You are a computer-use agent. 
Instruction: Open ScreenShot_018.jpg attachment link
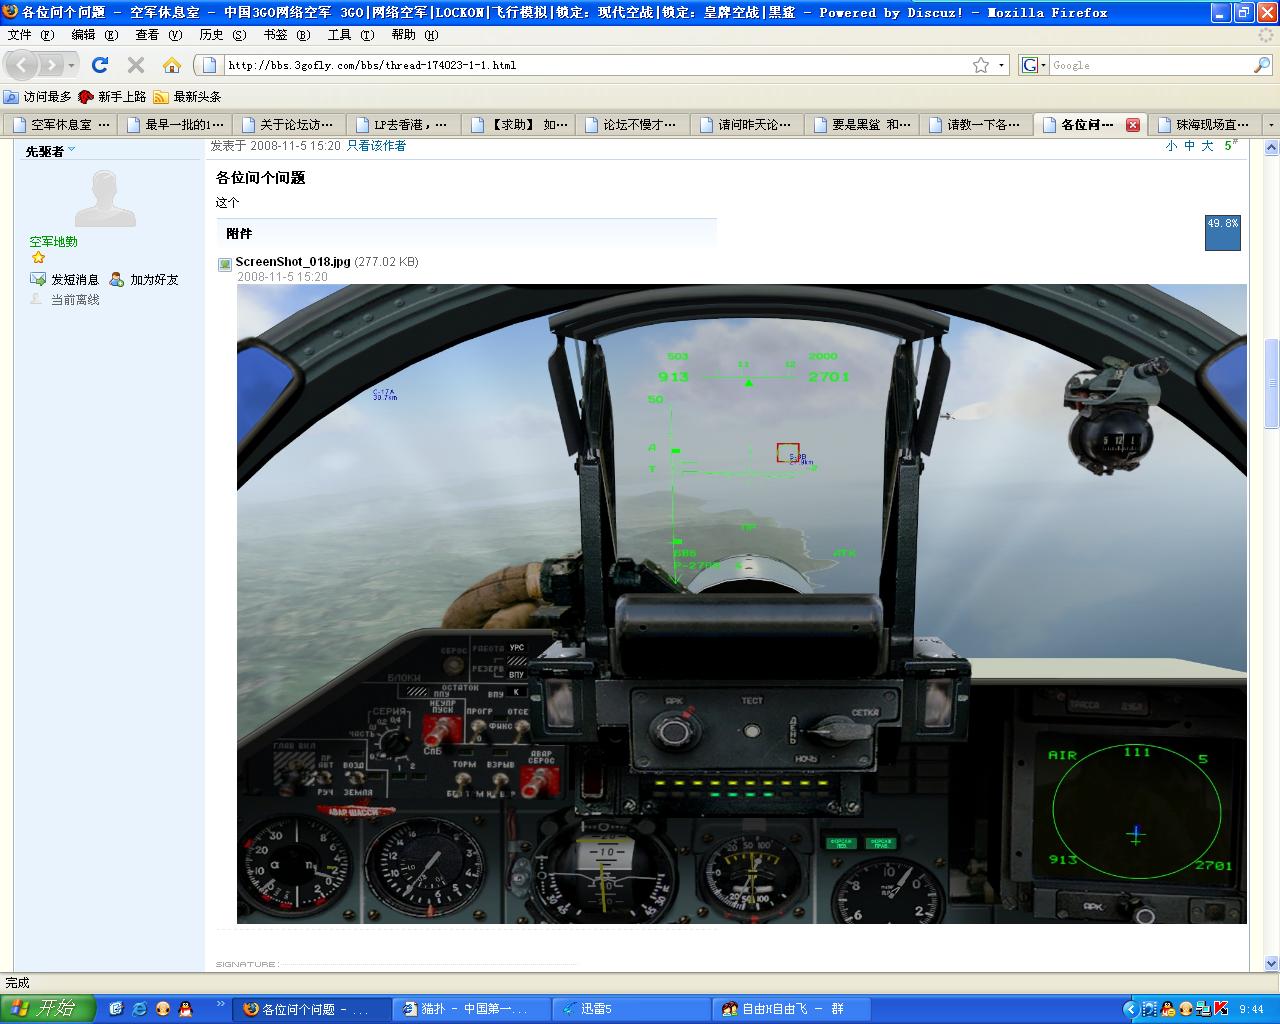293,262
